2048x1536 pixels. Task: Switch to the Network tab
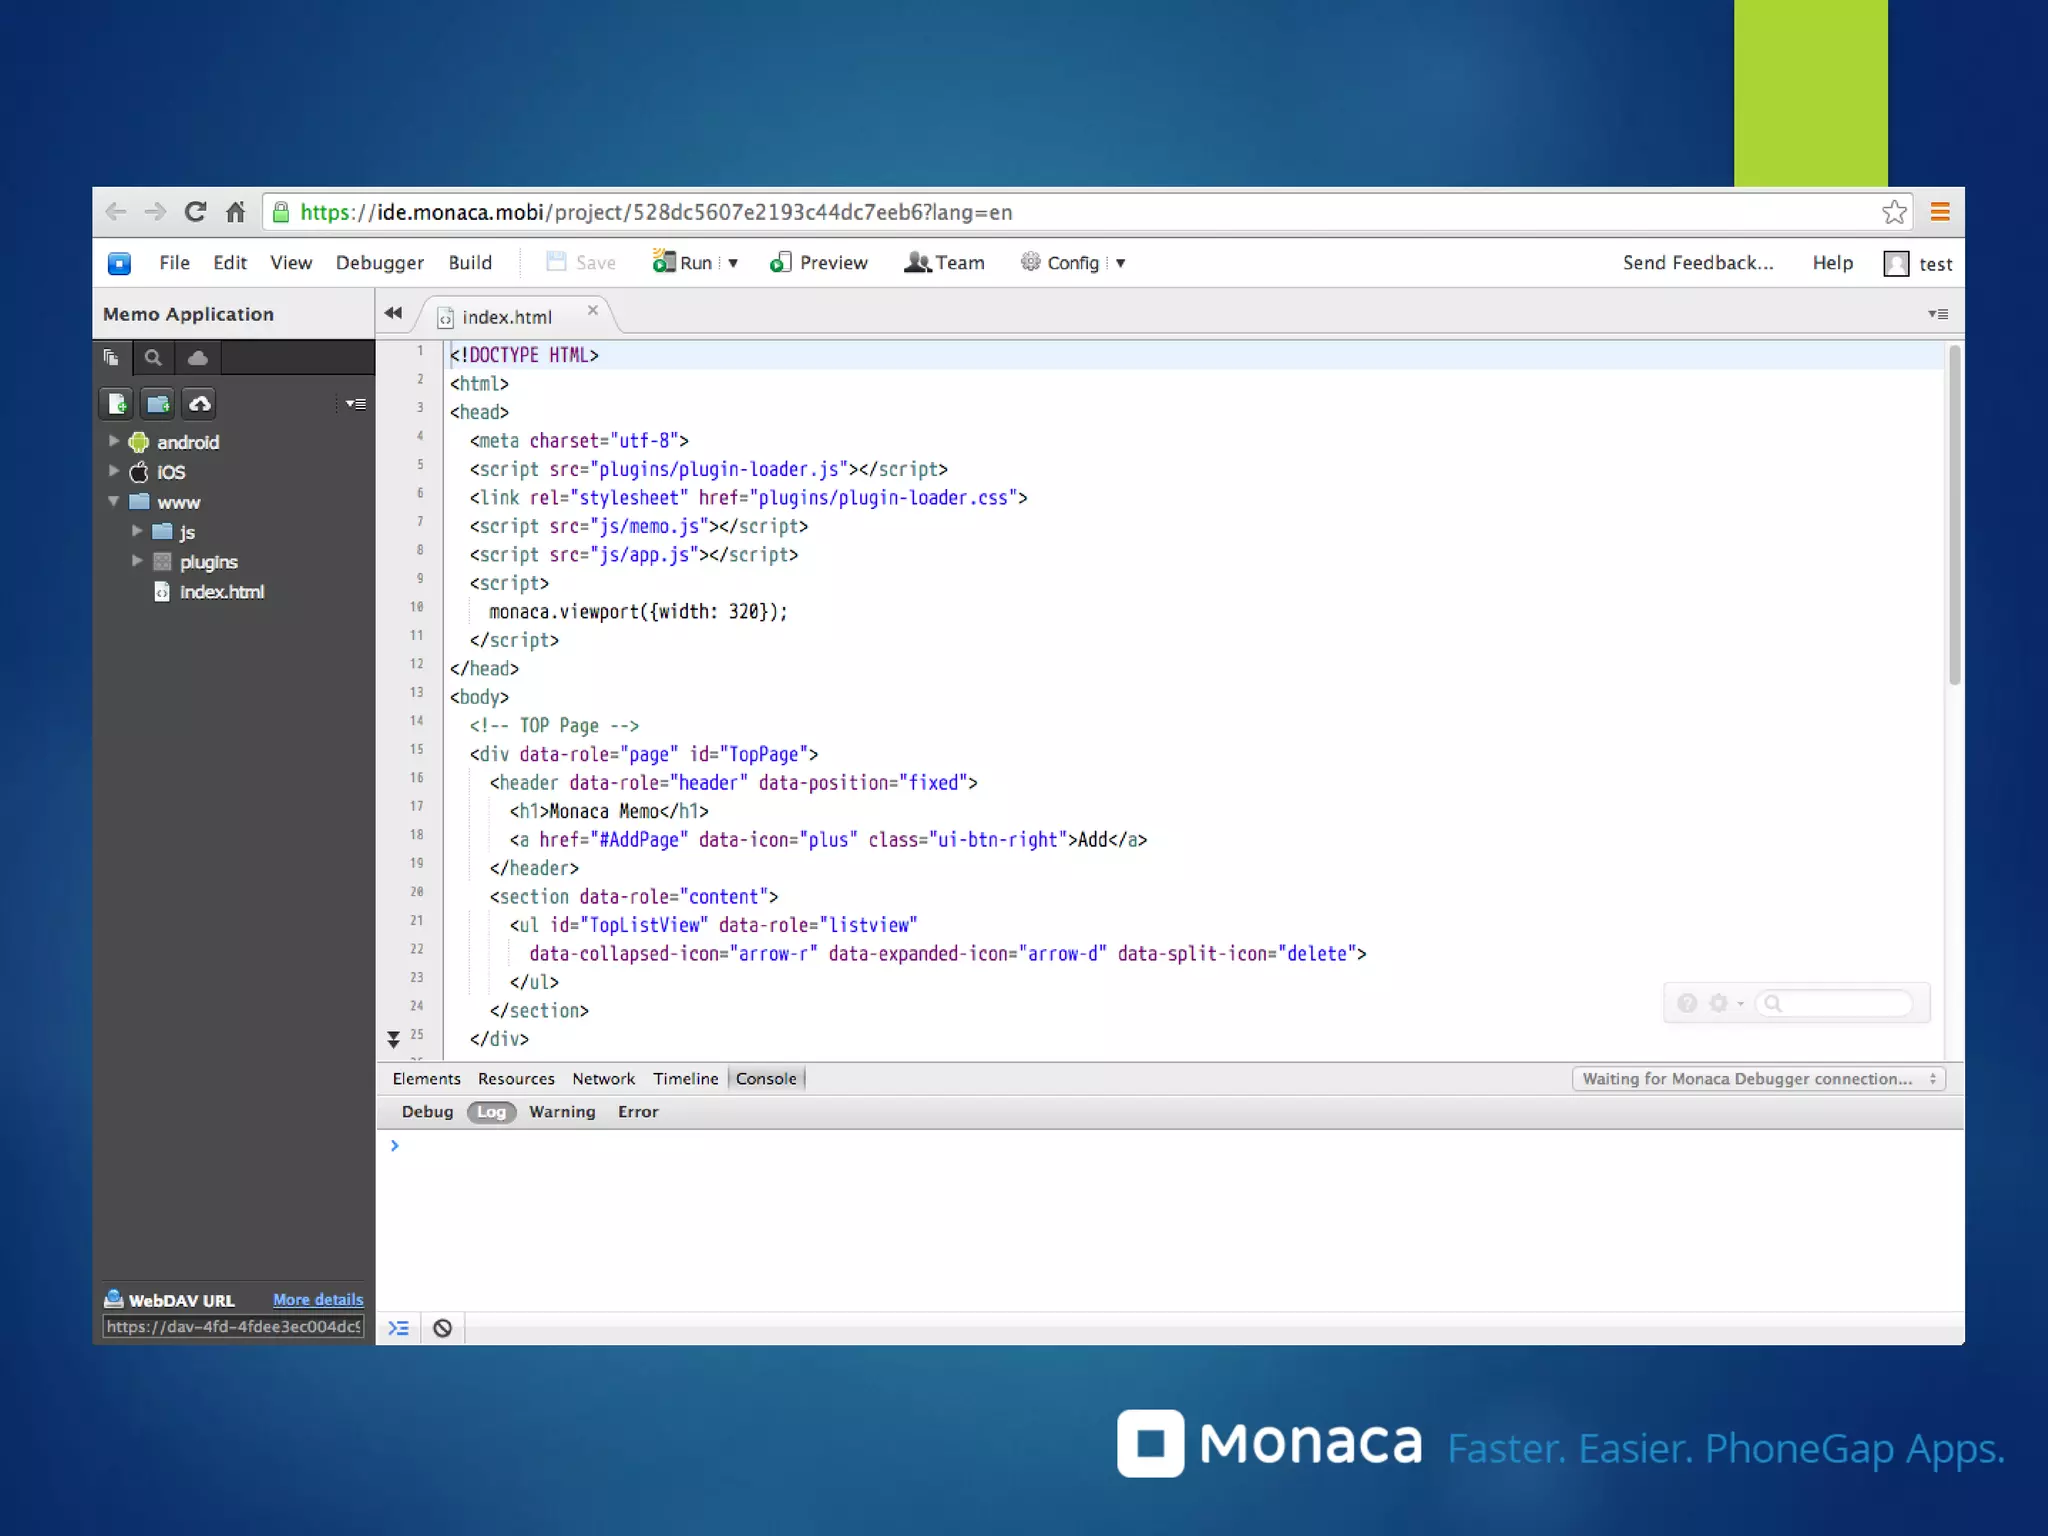tap(603, 1079)
